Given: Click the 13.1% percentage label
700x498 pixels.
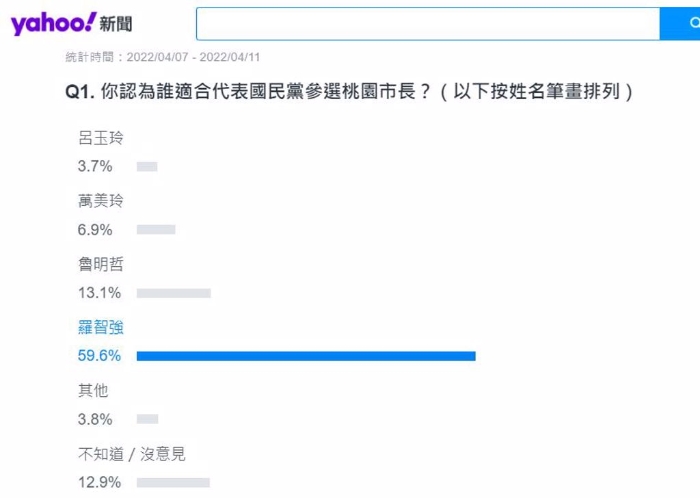Looking at the screenshot, I should click(x=99, y=293).
